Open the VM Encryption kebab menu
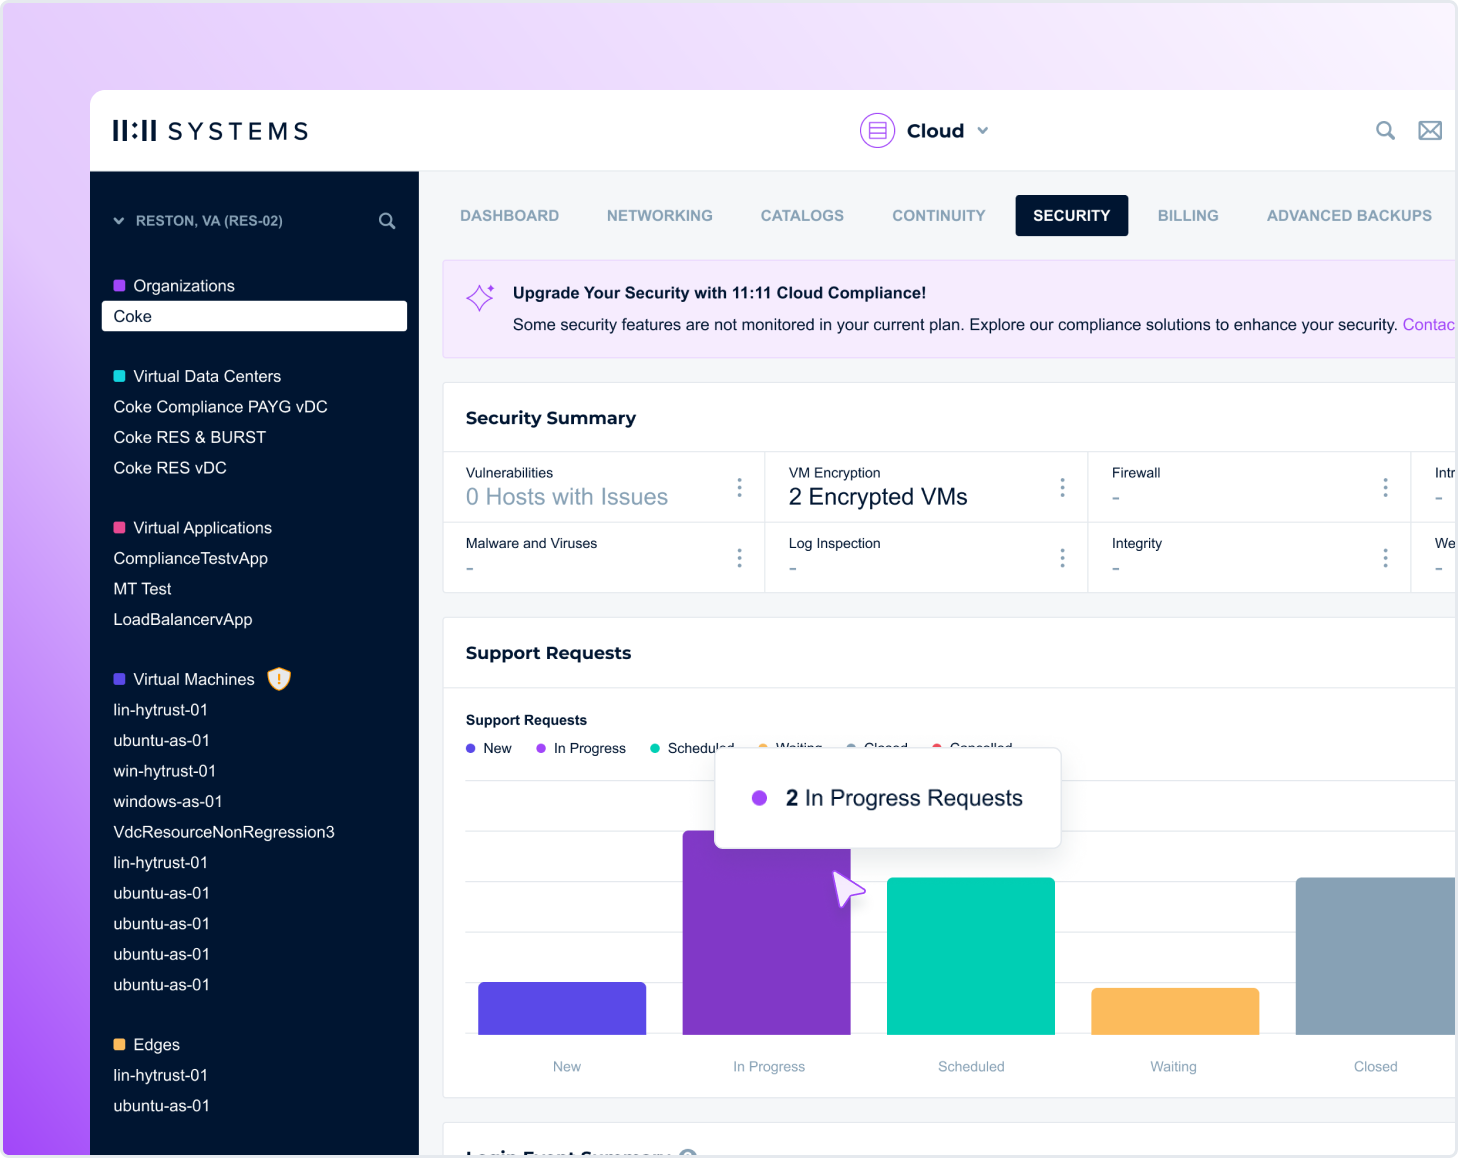Viewport: 1458px width, 1158px height. click(x=1063, y=487)
